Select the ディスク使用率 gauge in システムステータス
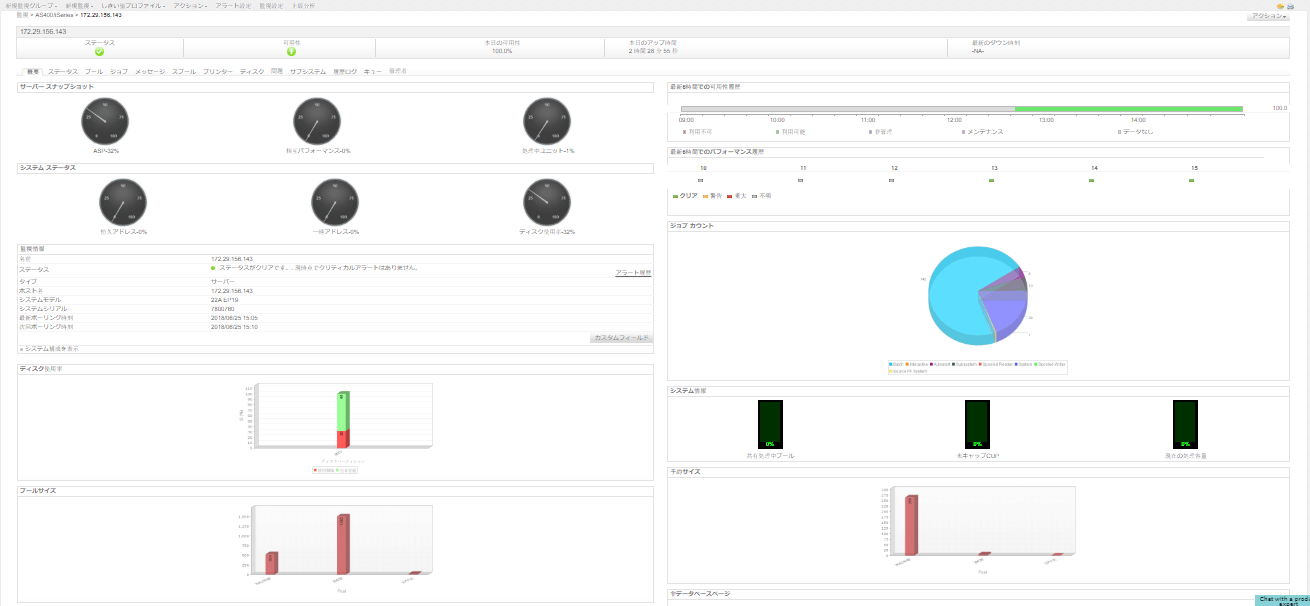 (x=548, y=203)
